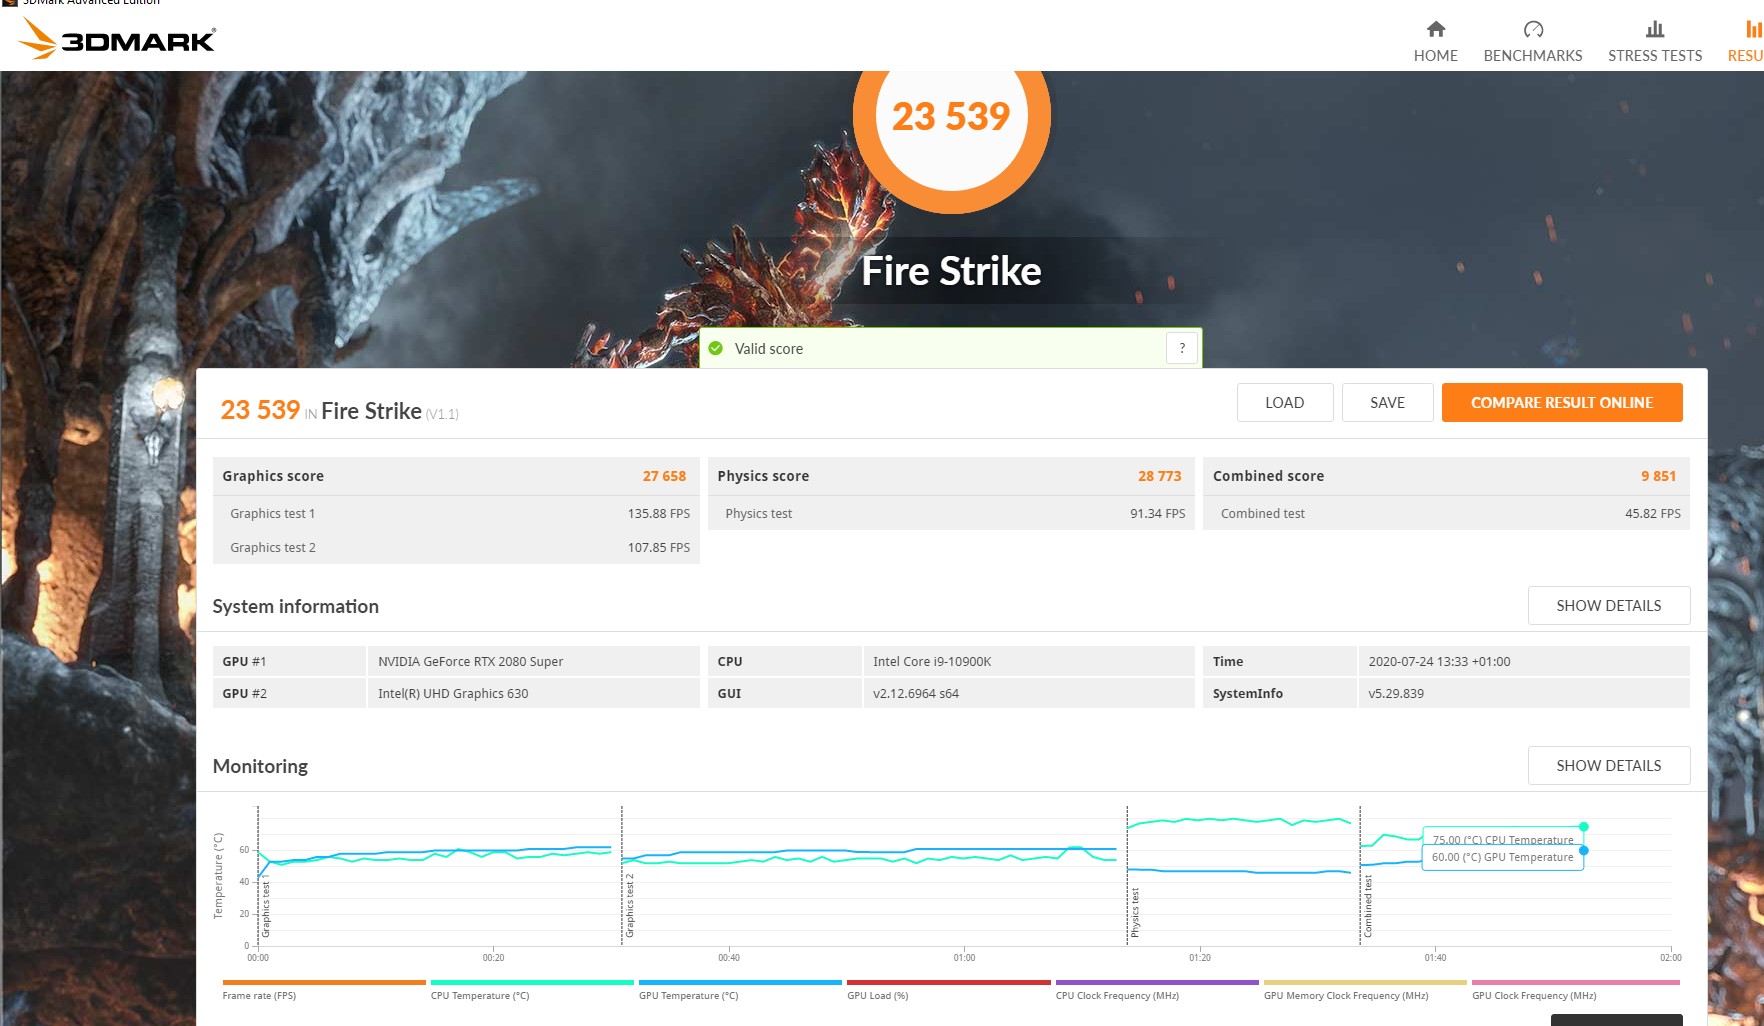Click the Graphics test 1 chart marker
Screen dimensions: 1764x1026
tap(266, 907)
